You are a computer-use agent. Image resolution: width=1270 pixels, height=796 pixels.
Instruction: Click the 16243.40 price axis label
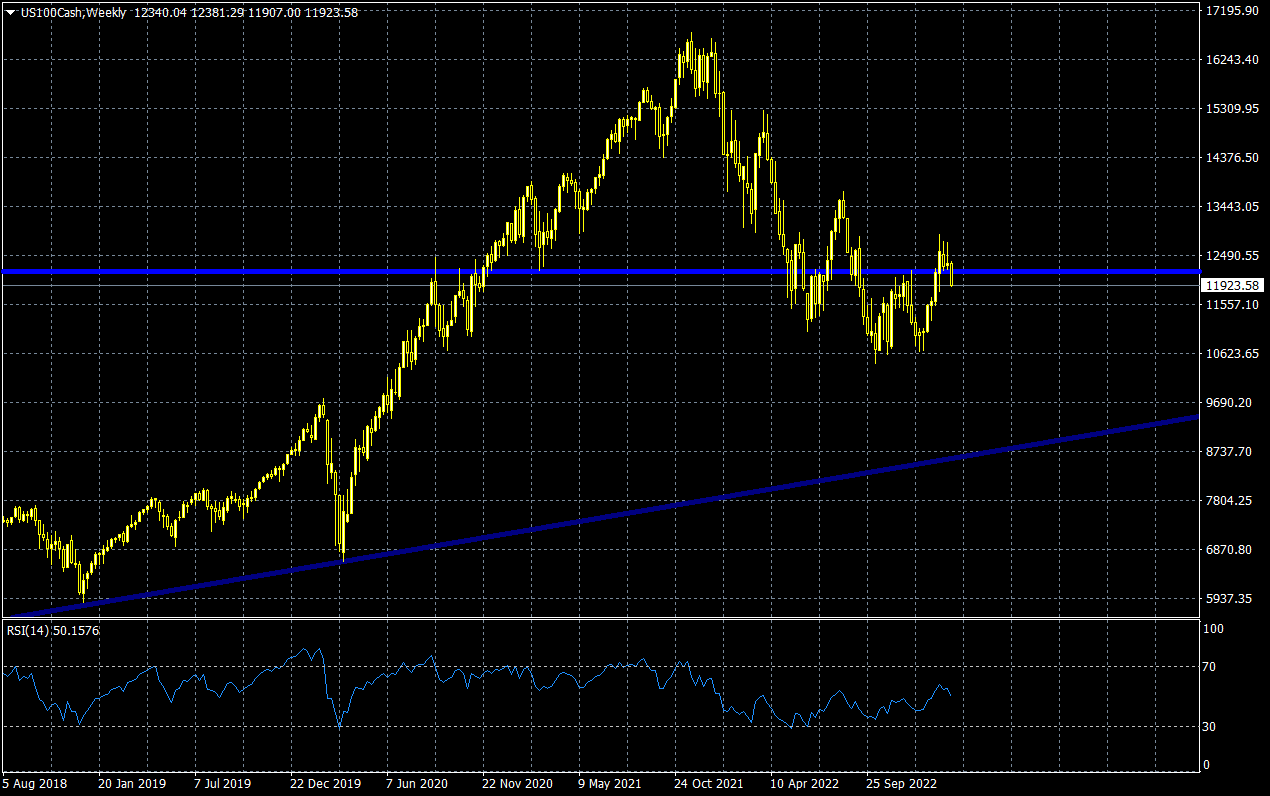(x=1231, y=60)
